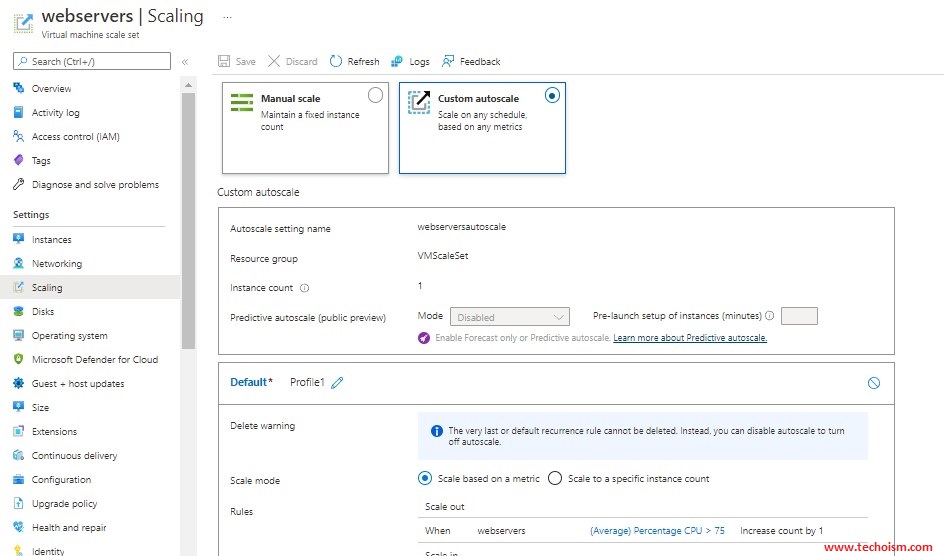This screenshot has height=556, width=944.
Task: Click the Refresh button label
Action: point(364,61)
